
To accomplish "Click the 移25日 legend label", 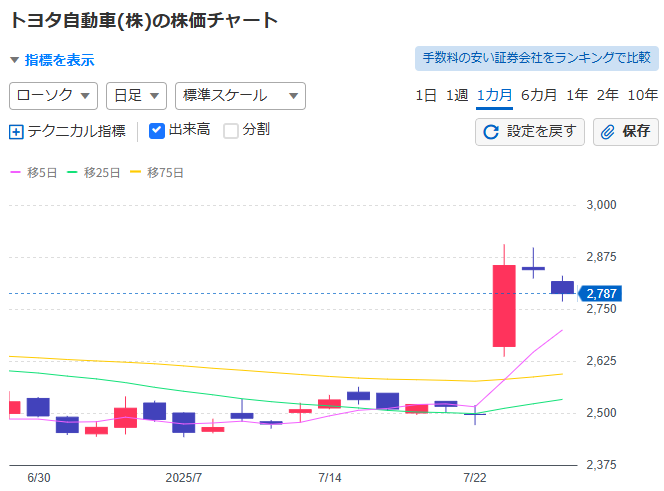I will 102,173.
